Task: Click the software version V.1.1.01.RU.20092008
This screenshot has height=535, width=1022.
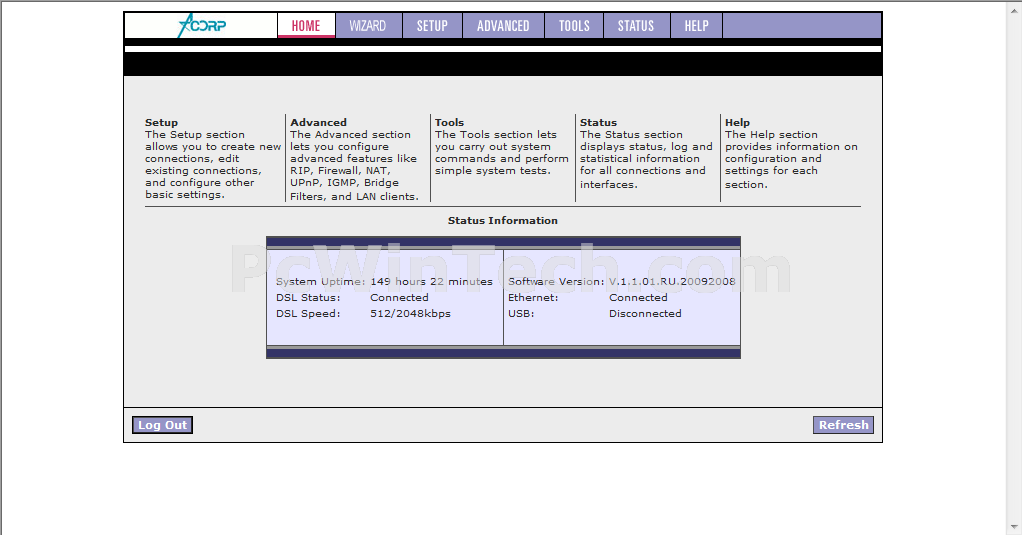Action: 672,282
